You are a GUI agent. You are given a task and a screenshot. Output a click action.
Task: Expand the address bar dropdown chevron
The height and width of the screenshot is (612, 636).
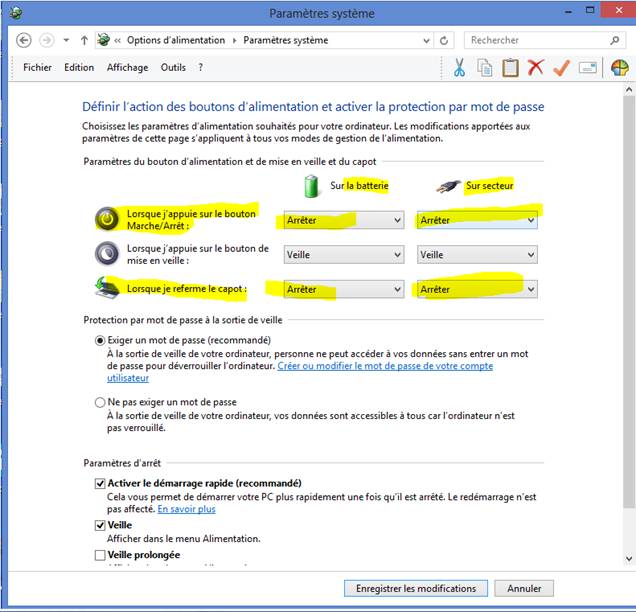[426, 41]
